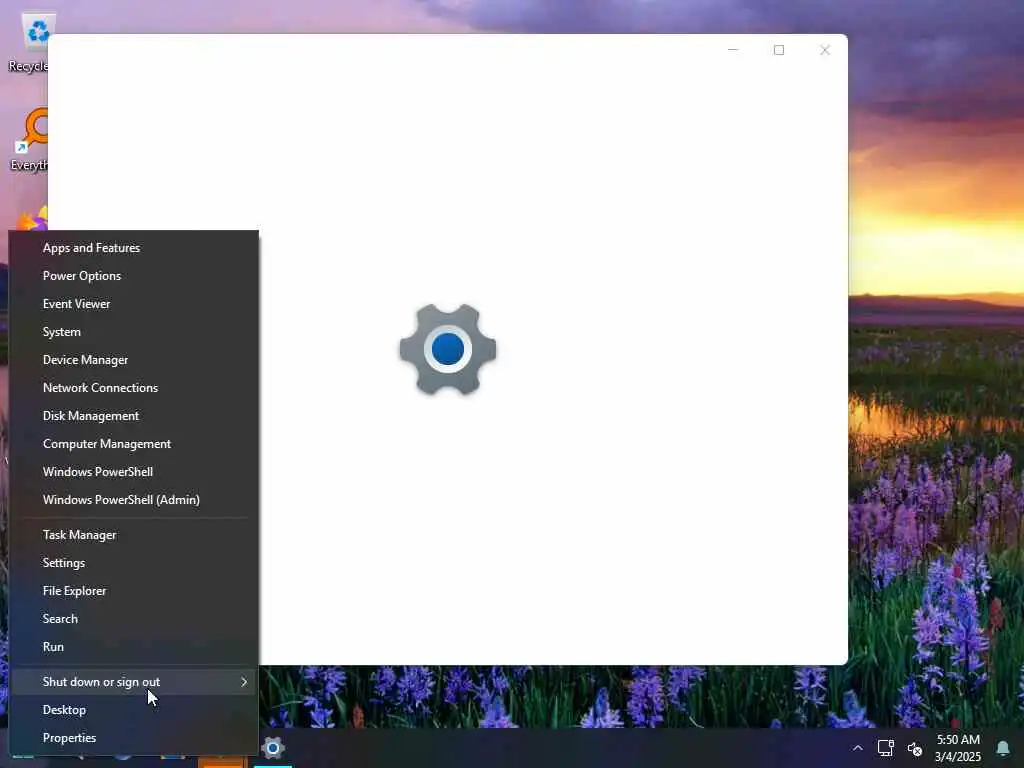Open the Run dialog entry
The width and height of the screenshot is (1024, 768).
click(134, 647)
